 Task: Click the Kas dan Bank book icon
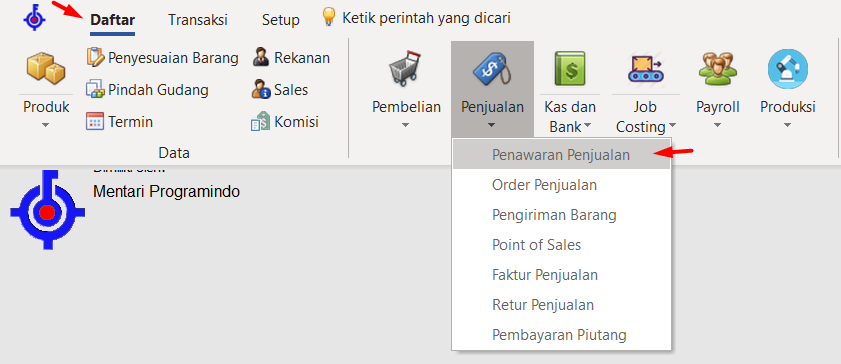(570, 69)
